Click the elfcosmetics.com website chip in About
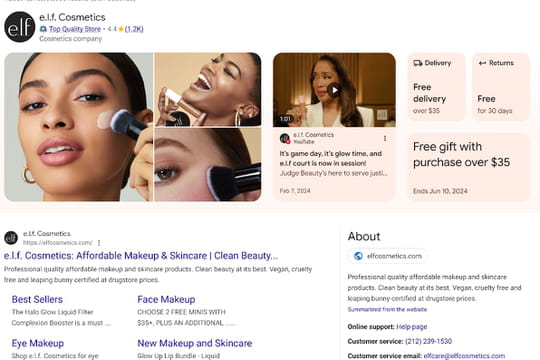 pyautogui.click(x=388, y=256)
